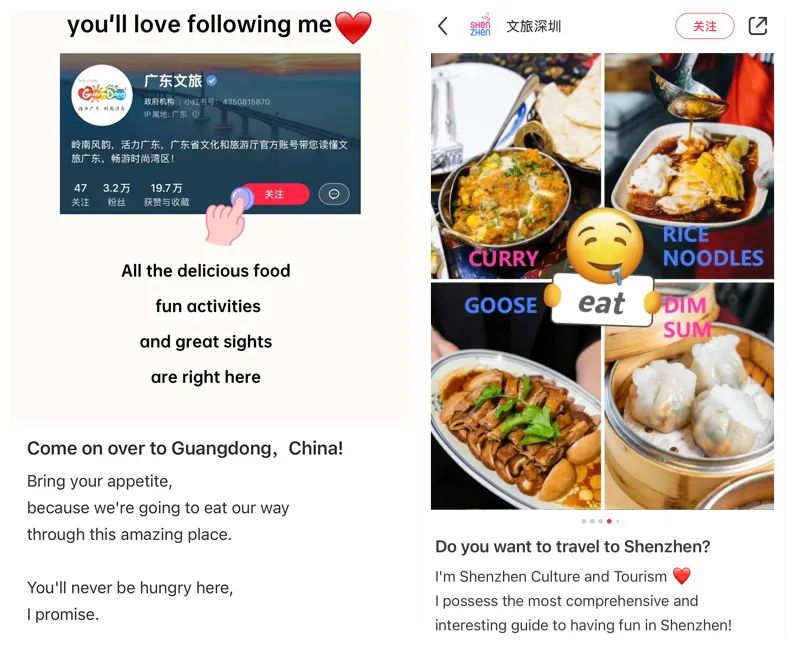Open the share icon at top right

pyautogui.click(x=757, y=26)
